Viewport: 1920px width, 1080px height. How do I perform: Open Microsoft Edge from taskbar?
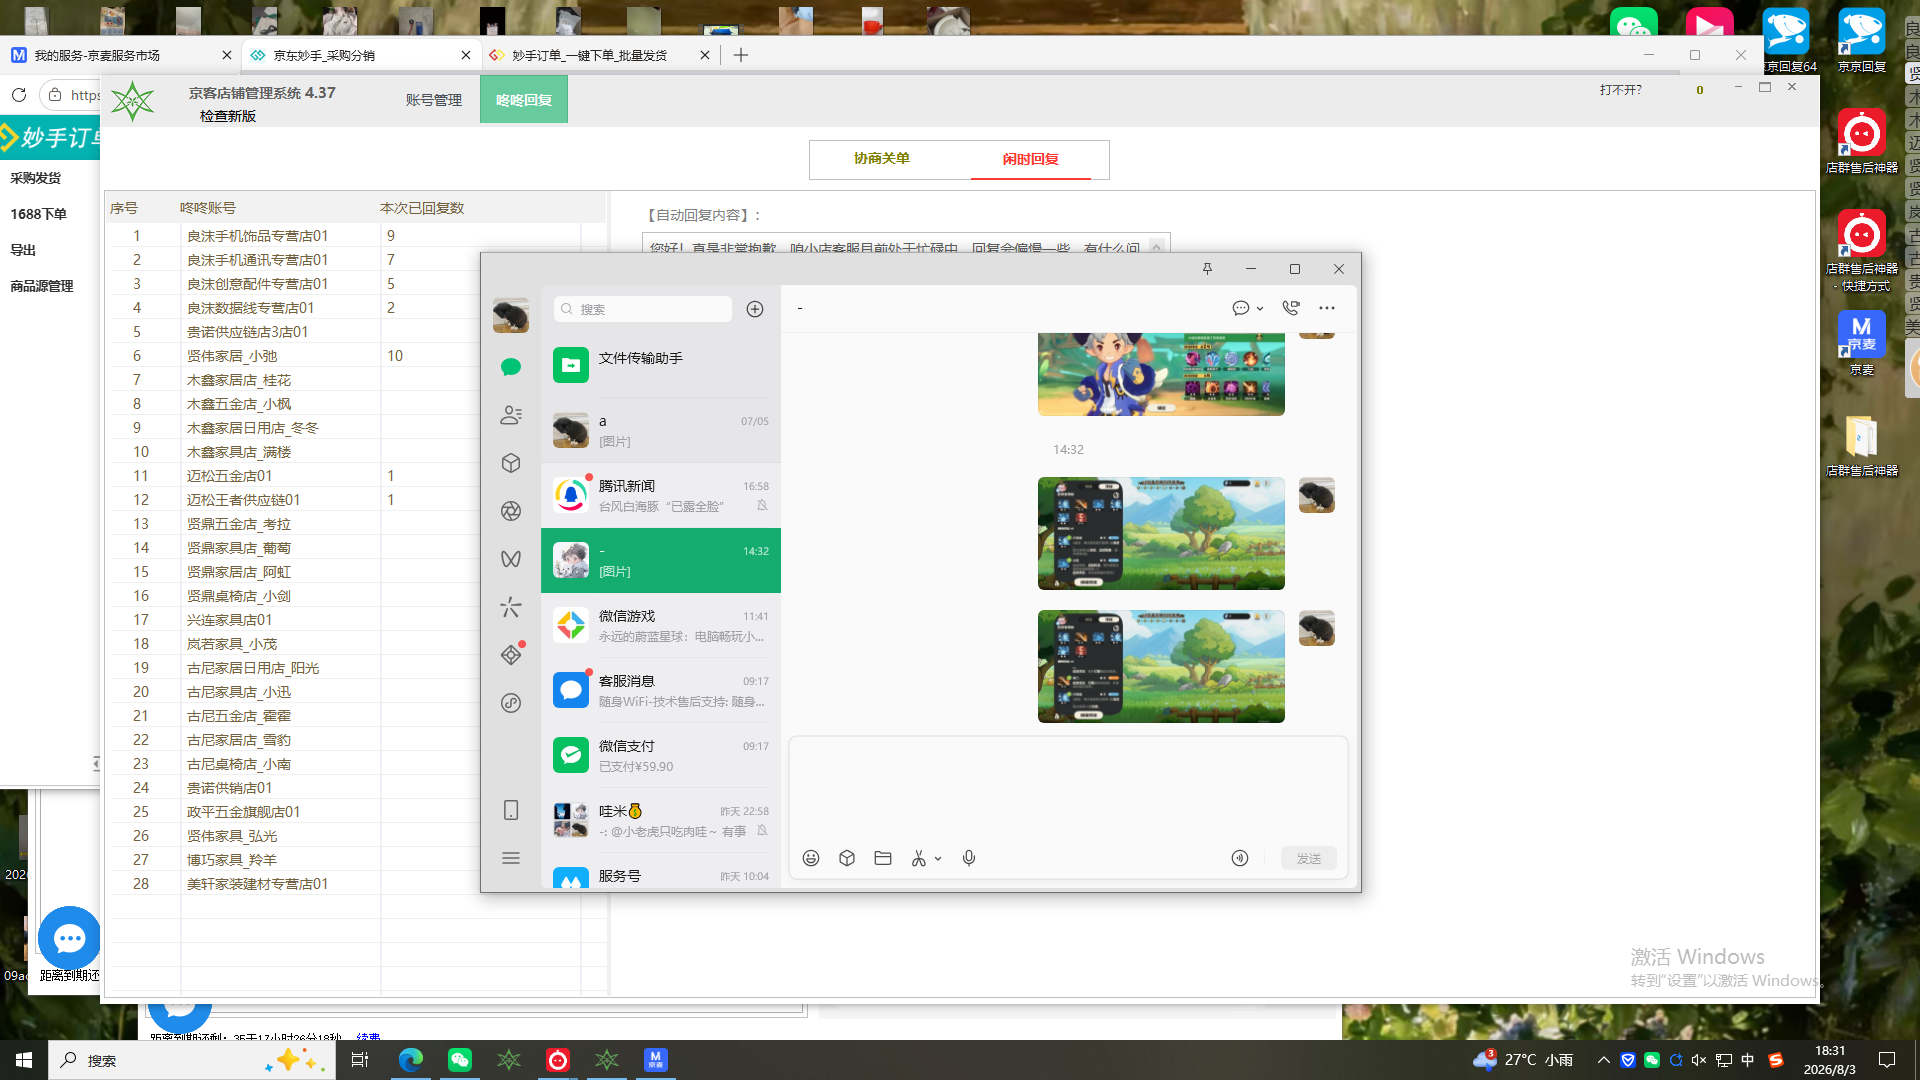(x=410, y=1060)
